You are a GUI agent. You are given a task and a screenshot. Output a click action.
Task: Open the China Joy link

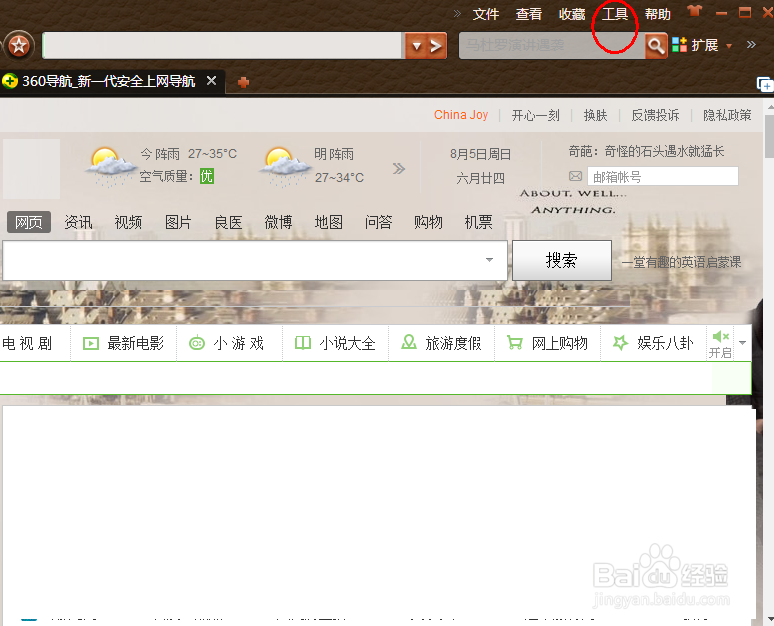461,115
